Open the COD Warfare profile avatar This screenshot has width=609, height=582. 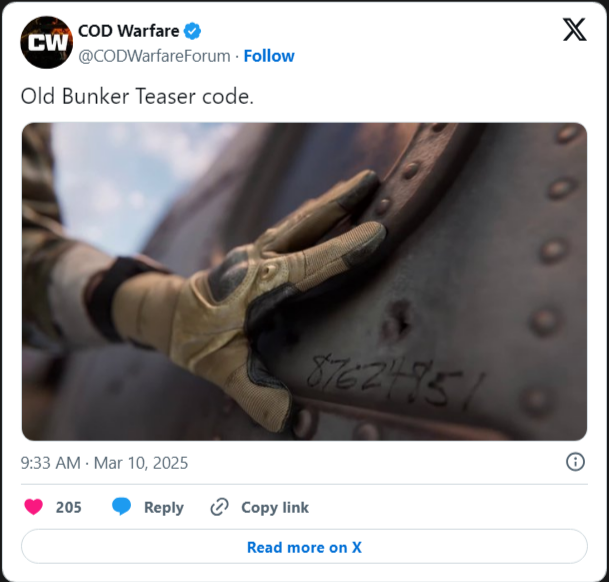click(x=47, y=42)
